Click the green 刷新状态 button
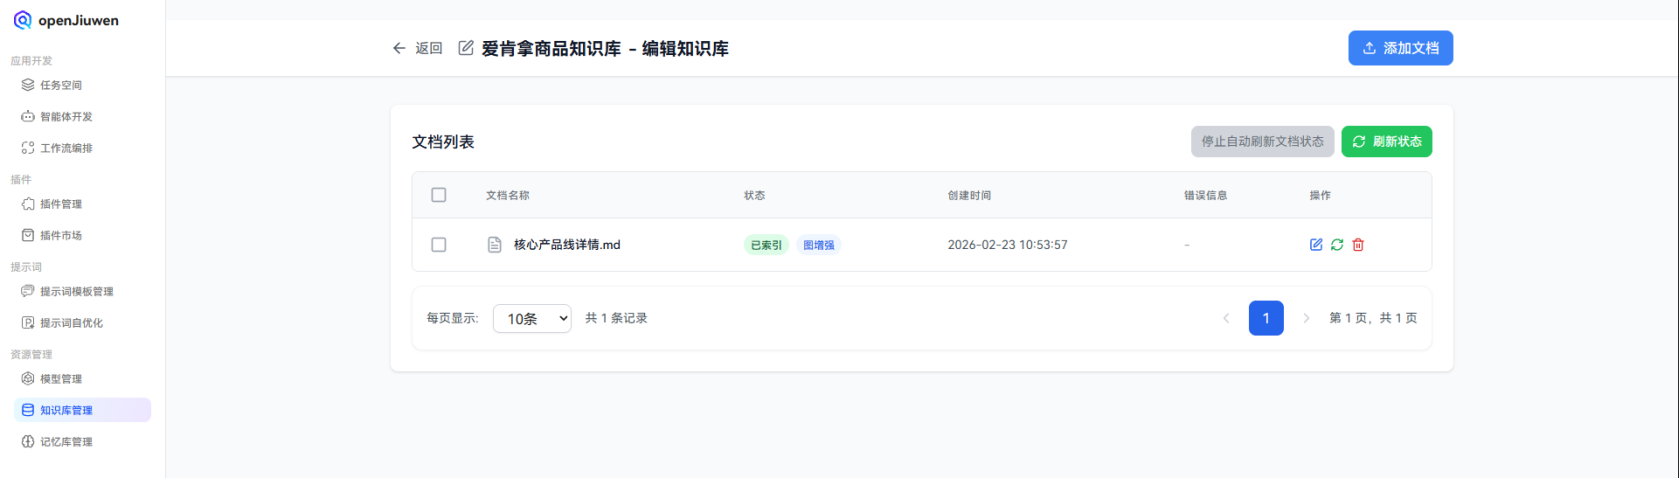The width and height of the screenshot is (1679, 478). (1386, 141)
